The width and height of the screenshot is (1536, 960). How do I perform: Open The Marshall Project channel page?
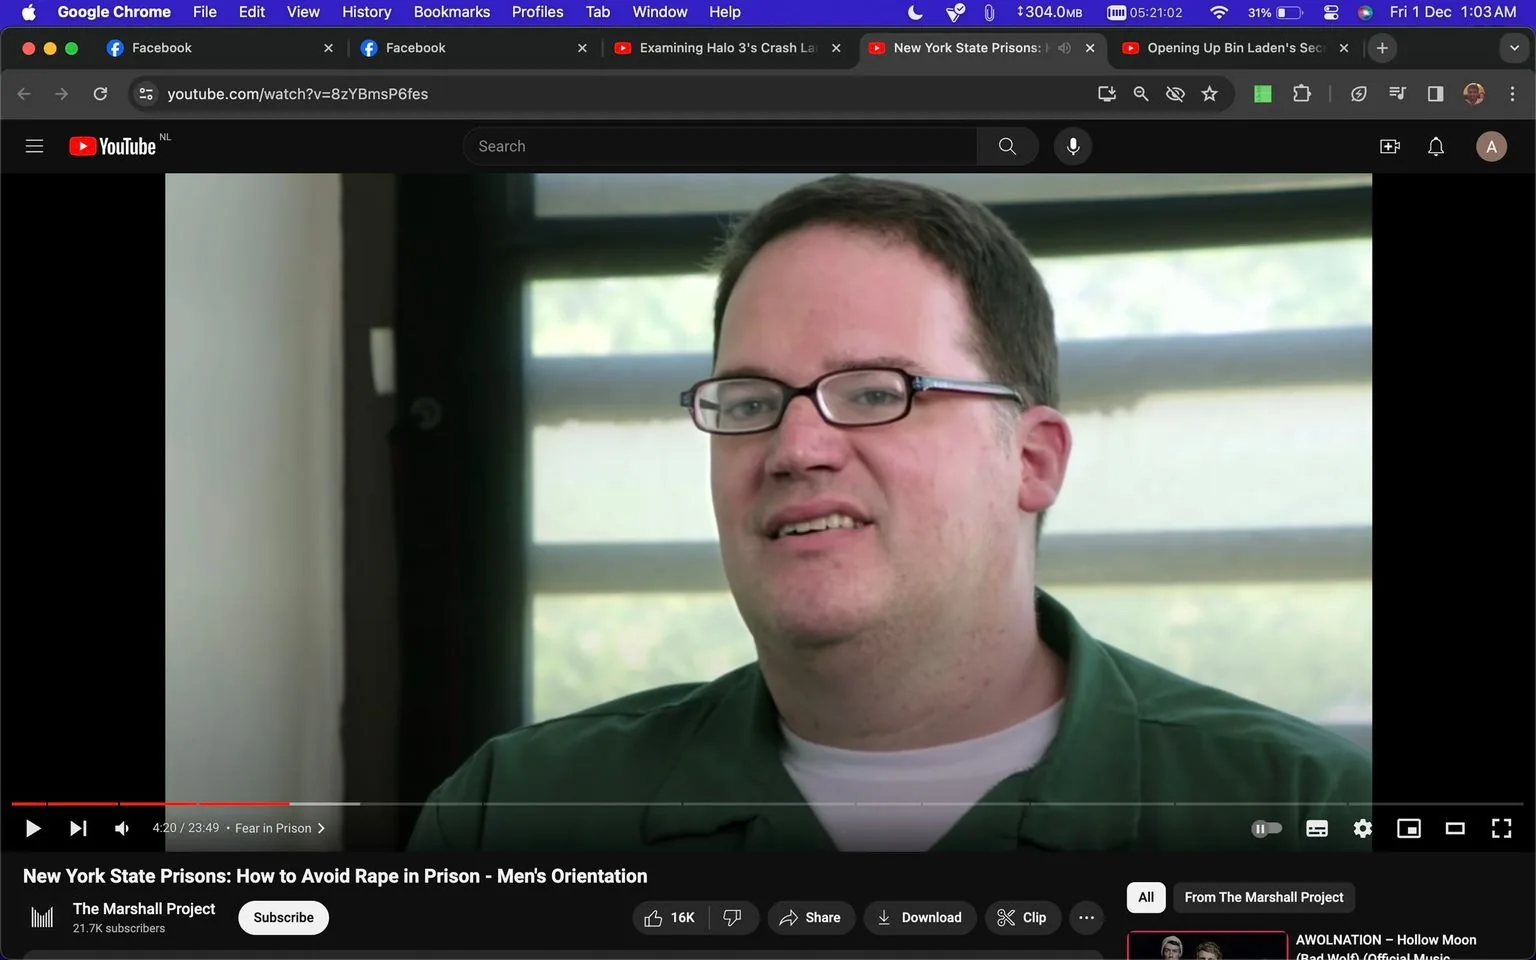[x=143, y=909]
